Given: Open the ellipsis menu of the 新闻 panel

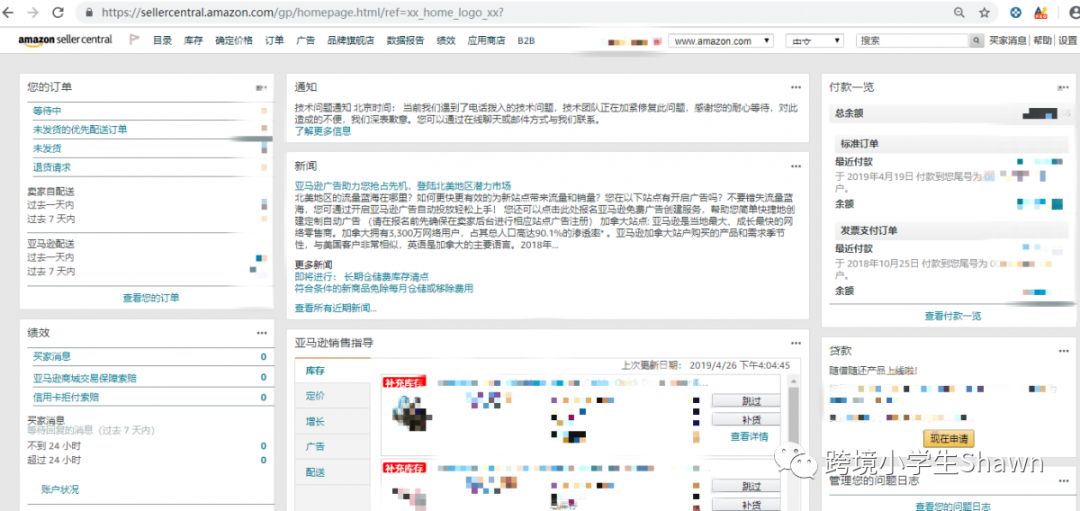Looking at the screenshot, I should pyautogui.click(x=796, y=167).
